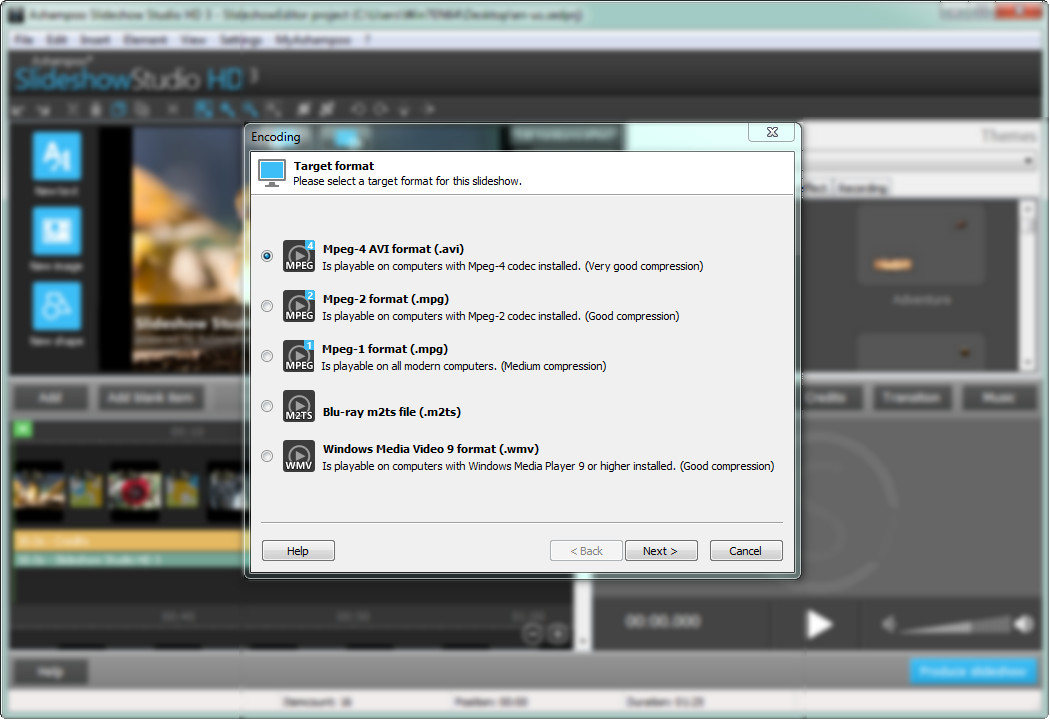
Task: Adjust the volume slider in preview
Action: point(955,626)
